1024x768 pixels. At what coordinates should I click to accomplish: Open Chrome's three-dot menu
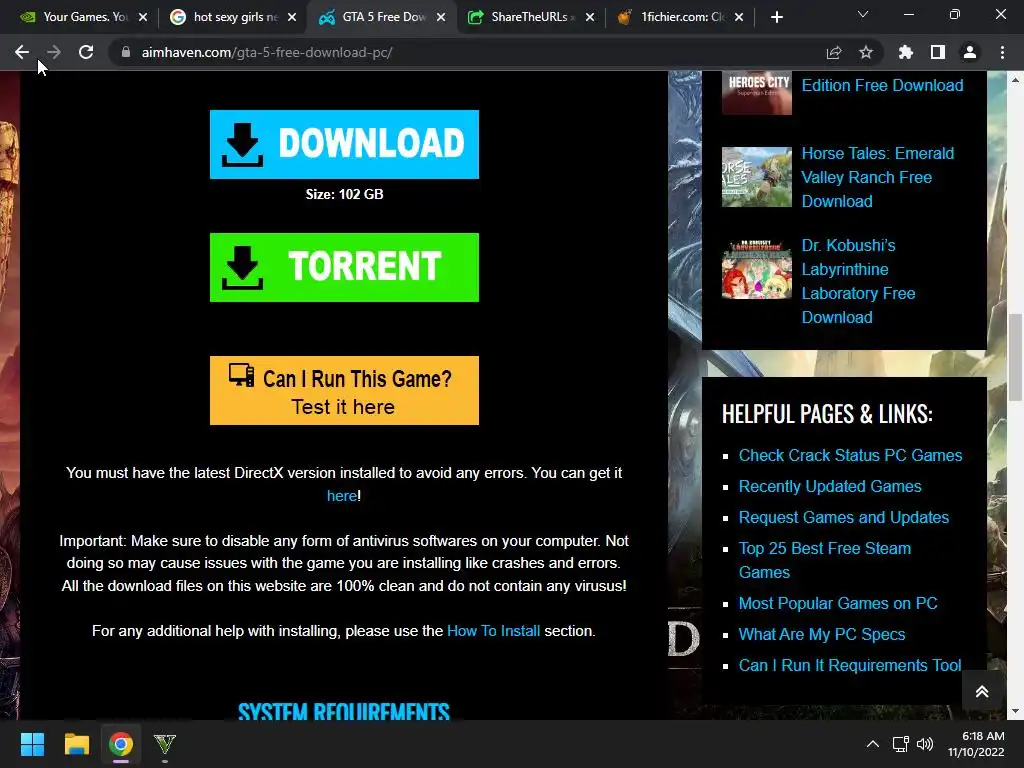point(1002,52)
